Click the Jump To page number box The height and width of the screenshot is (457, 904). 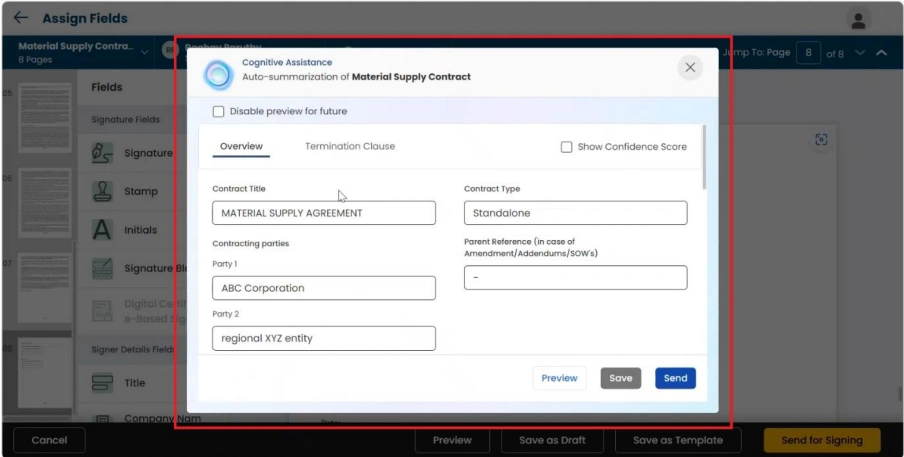coord(808,53)
